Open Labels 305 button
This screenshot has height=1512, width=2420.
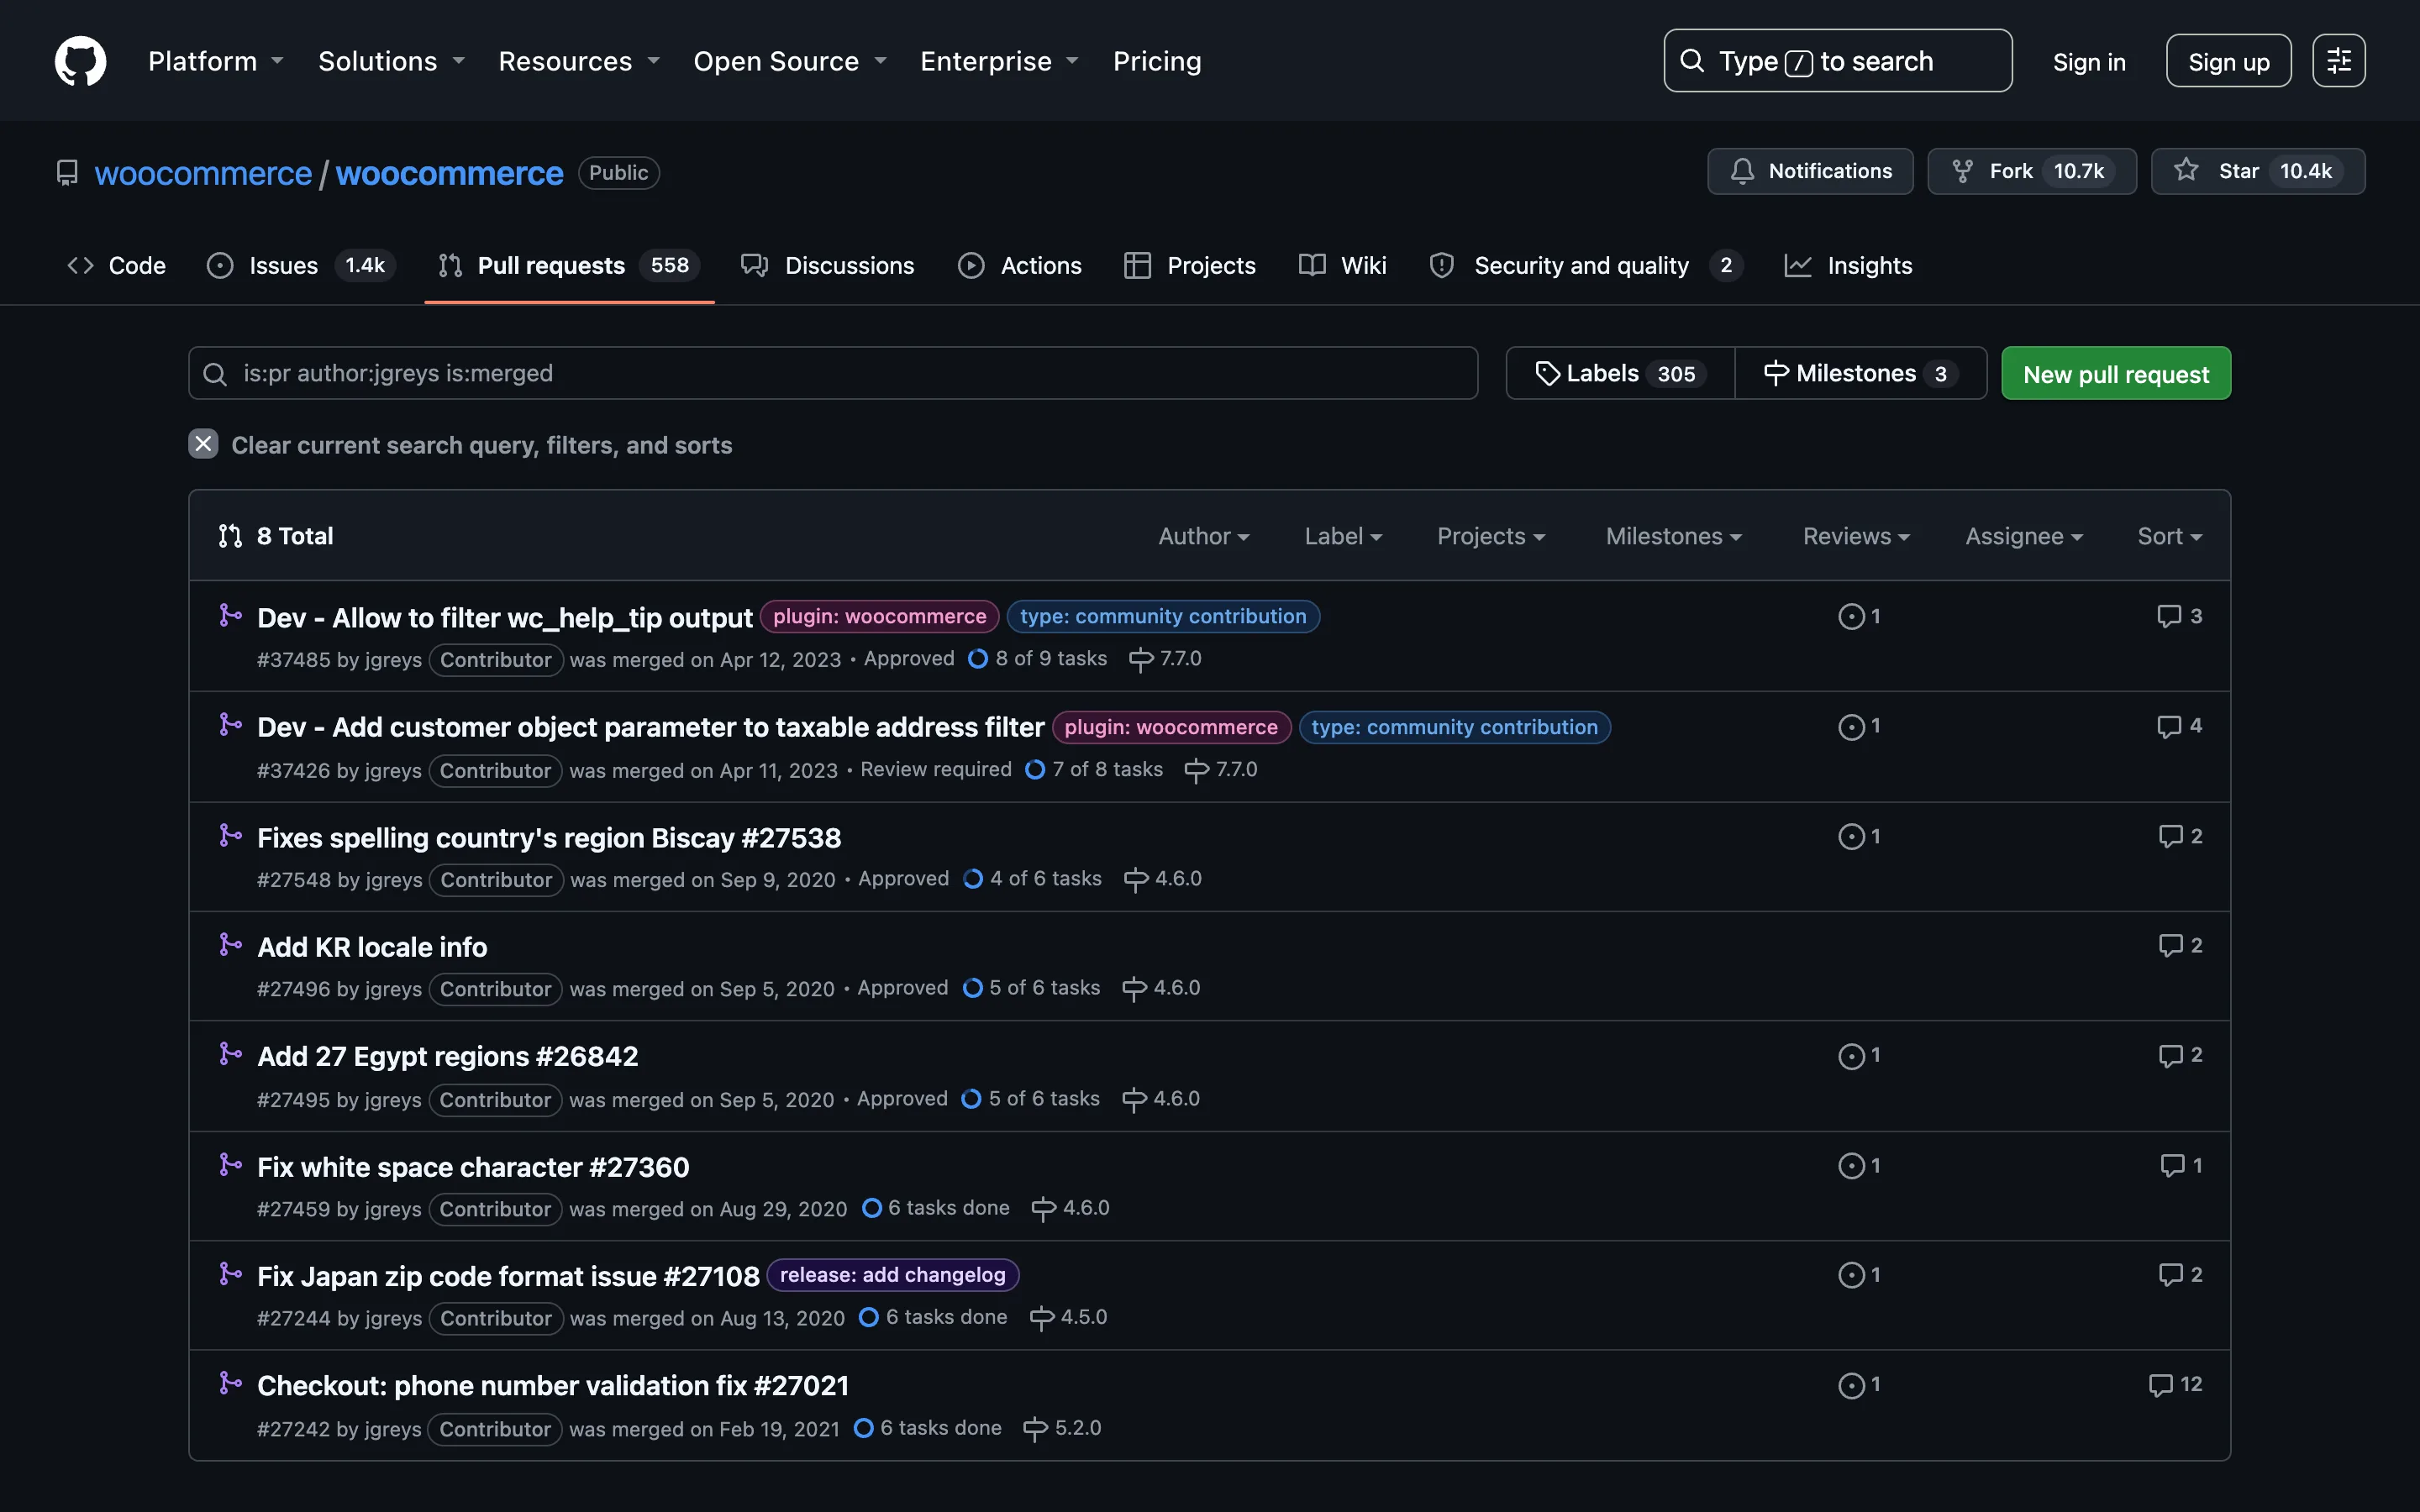[x=1620, y=373]
